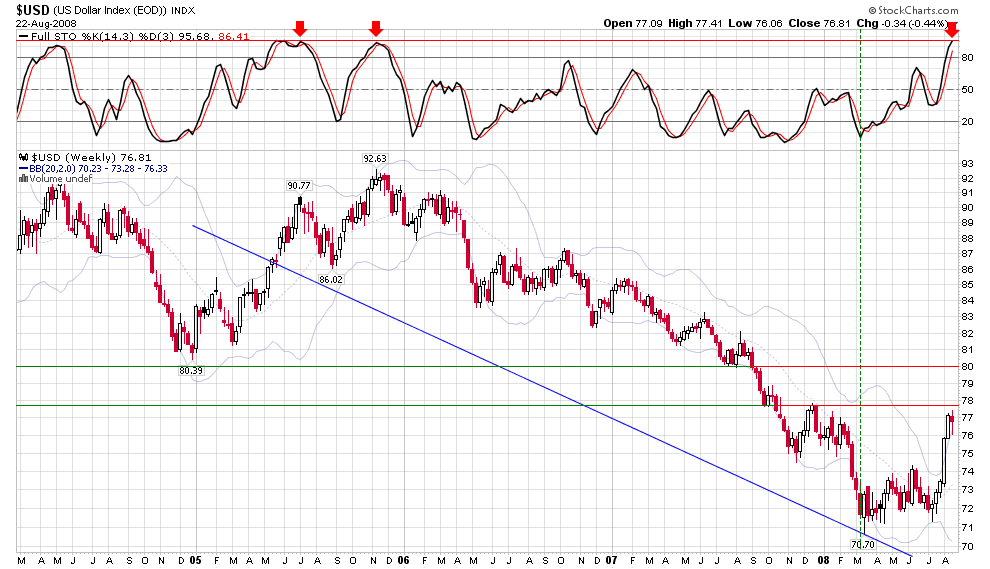This screenshot has height=569, width=990.
Task: Click the blue BB line legend icon
Action: [23, 169]
